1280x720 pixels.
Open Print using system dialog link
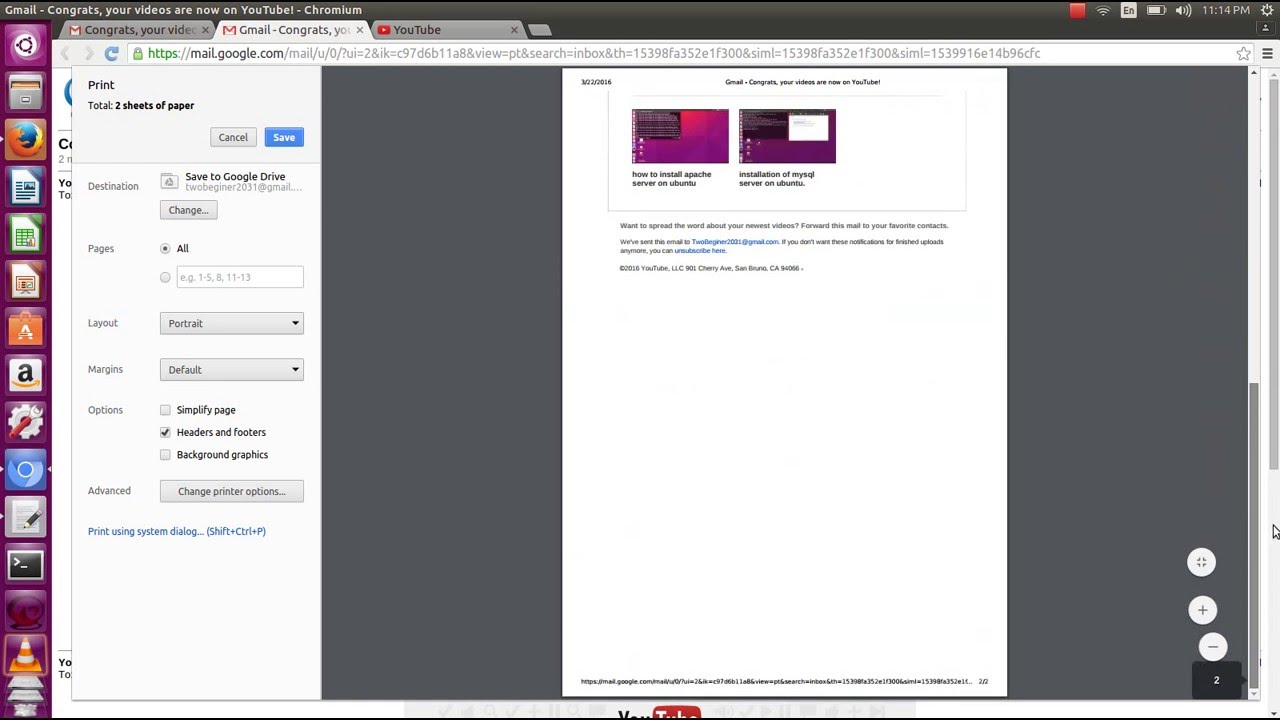point(177,531)
